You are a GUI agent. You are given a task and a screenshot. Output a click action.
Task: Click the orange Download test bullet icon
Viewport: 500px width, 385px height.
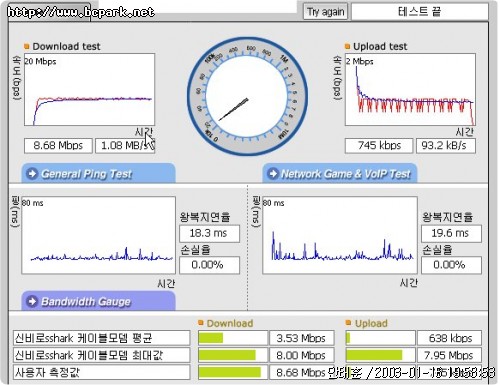27,46
